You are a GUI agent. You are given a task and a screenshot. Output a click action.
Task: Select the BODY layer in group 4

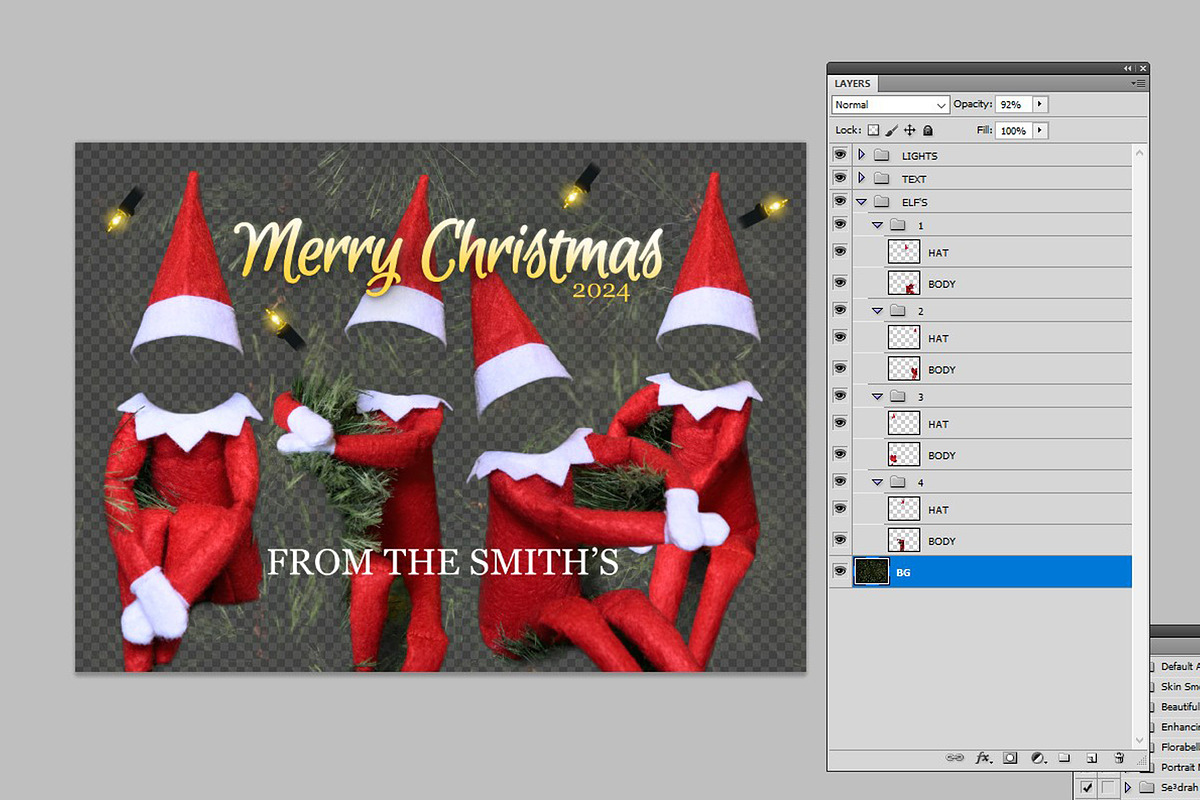coord(991,541)
